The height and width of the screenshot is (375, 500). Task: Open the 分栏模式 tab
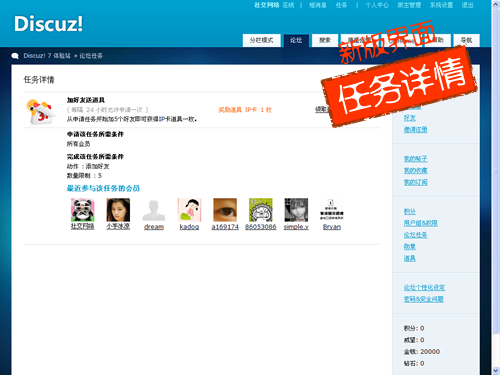pos(261,40)
